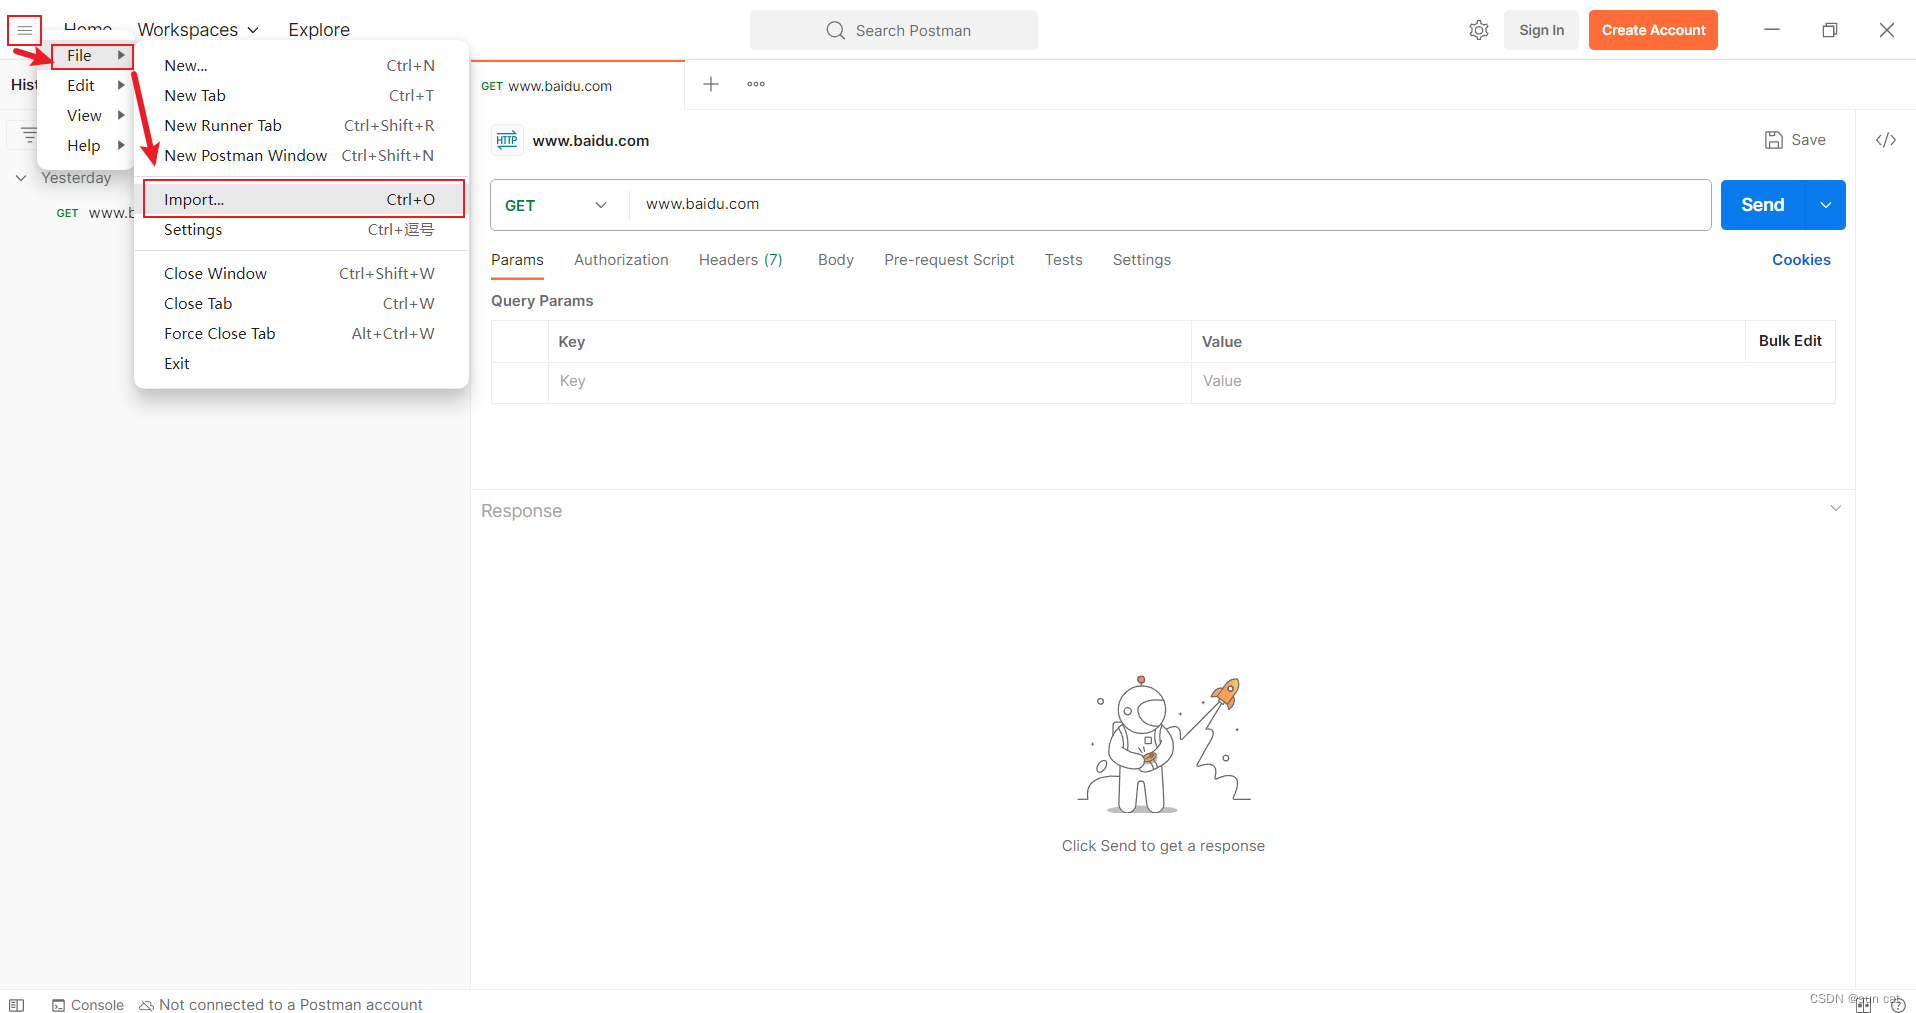Open Settings from File menu
Viewport: 1916px width, 1013px height.
(300, 230)
